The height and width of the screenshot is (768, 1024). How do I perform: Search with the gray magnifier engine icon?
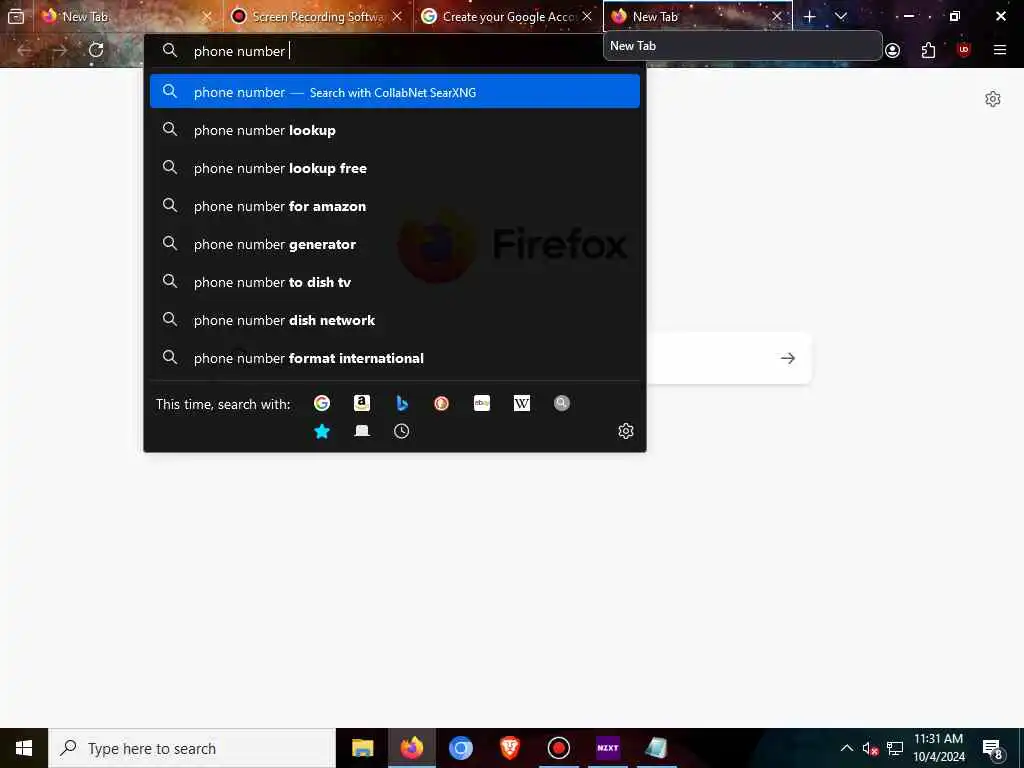coord(562,404)
